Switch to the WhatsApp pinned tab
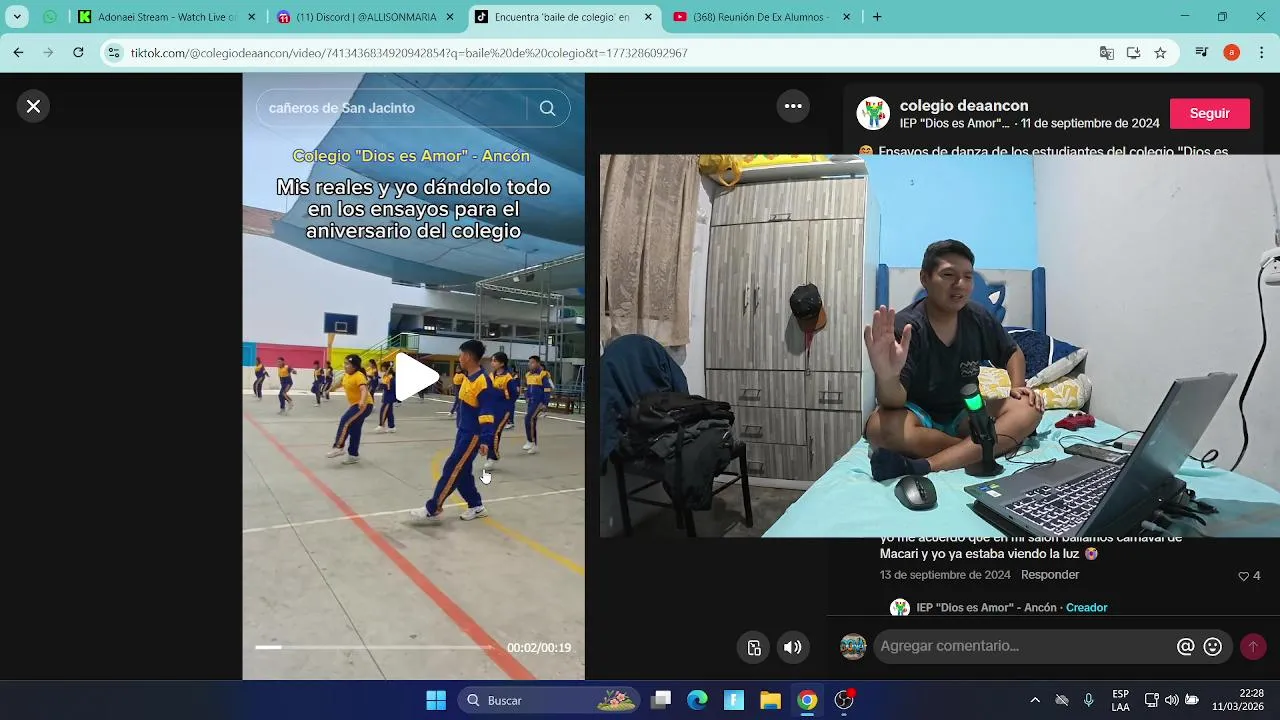The width and height of the screenshot is (1280, 720). (x=50, y=17)
